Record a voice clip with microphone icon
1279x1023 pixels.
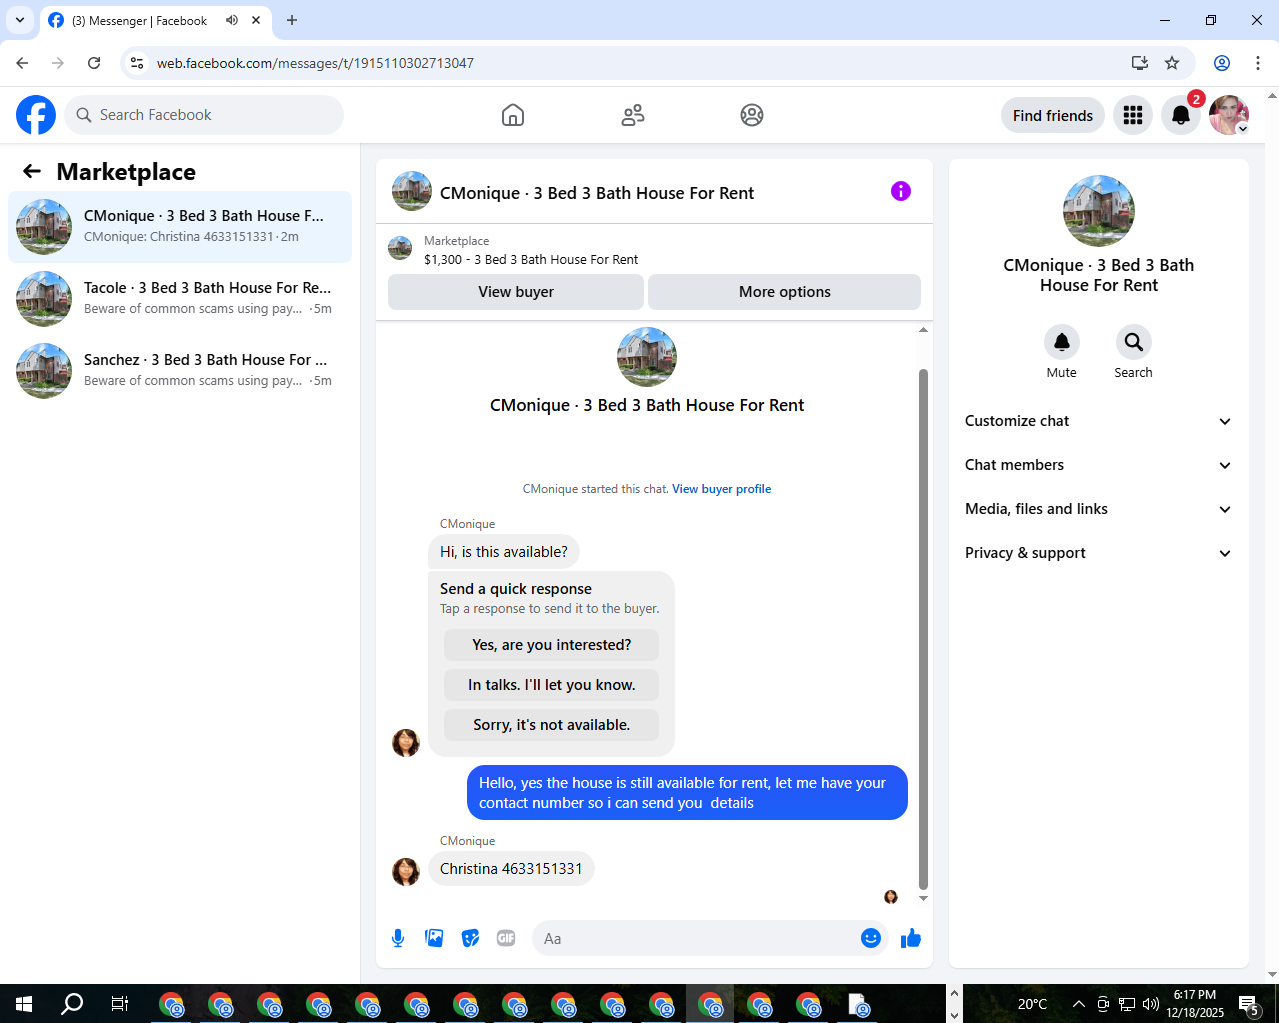[x=398, y=938]
